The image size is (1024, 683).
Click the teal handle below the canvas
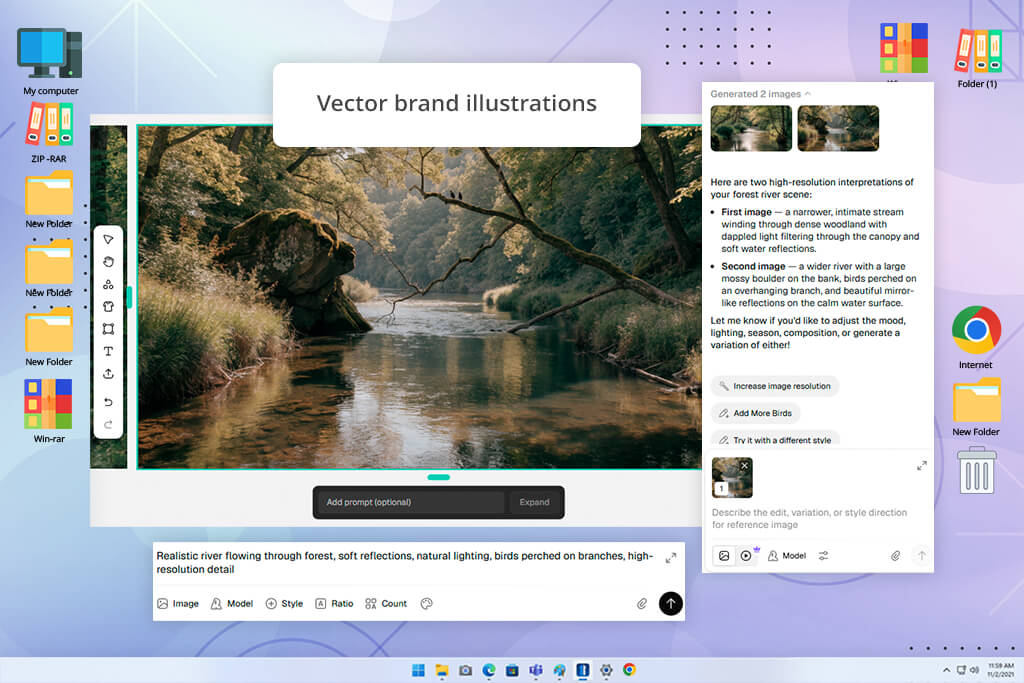[x=438, y=477]
